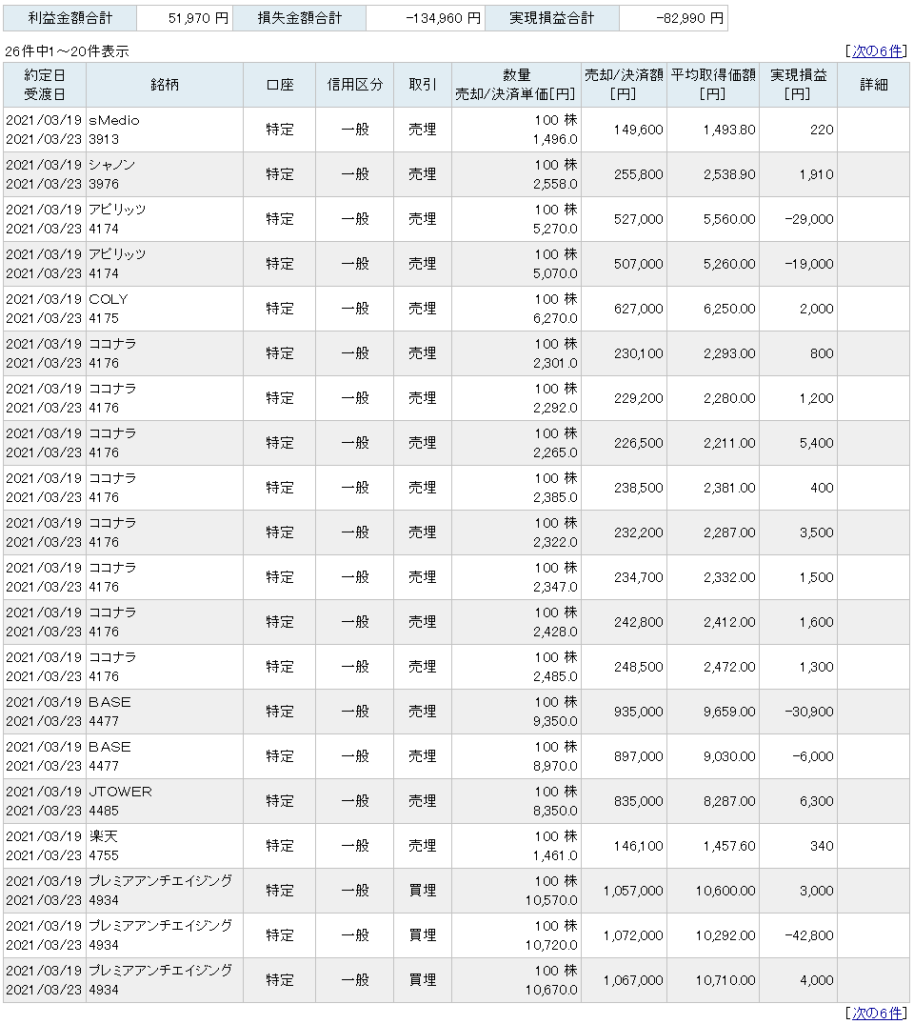Click the stock code 4175
Viewport: 914px width, 1024px height.
click(x=104, y=318)
